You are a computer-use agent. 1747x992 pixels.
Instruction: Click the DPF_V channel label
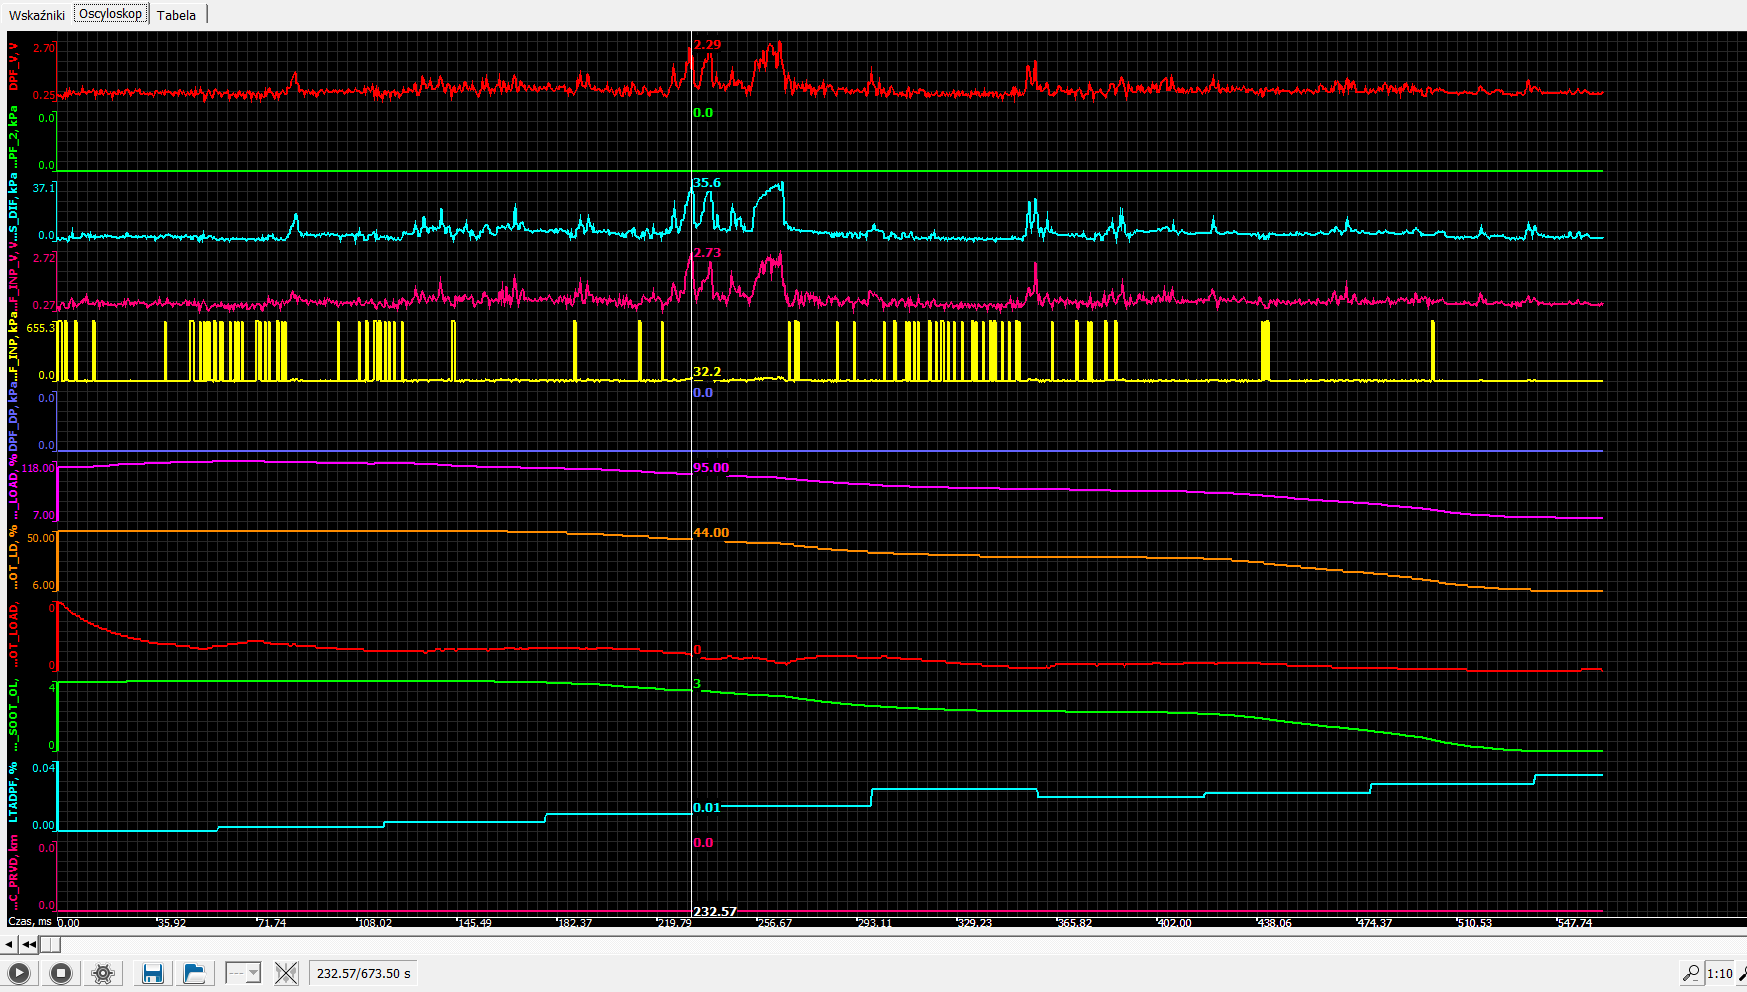14,67
